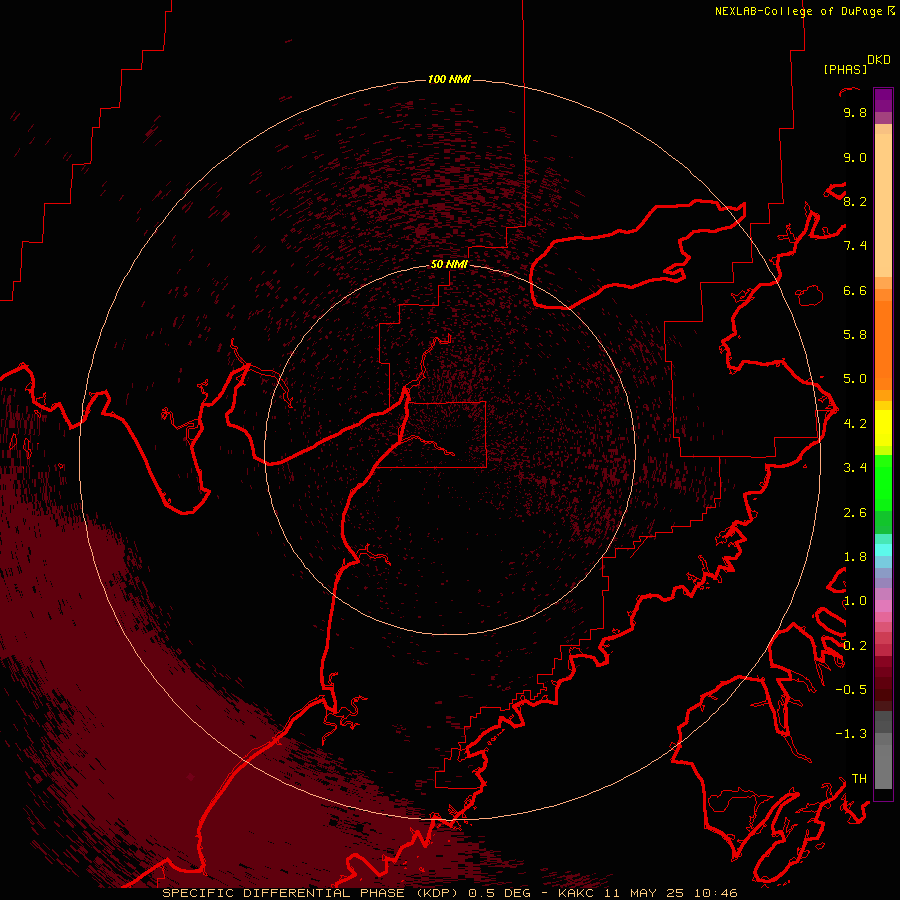This screenshot has width=900, height=900.
Task: Click the 4.2 value on the color scale
Action: (855, 424)
